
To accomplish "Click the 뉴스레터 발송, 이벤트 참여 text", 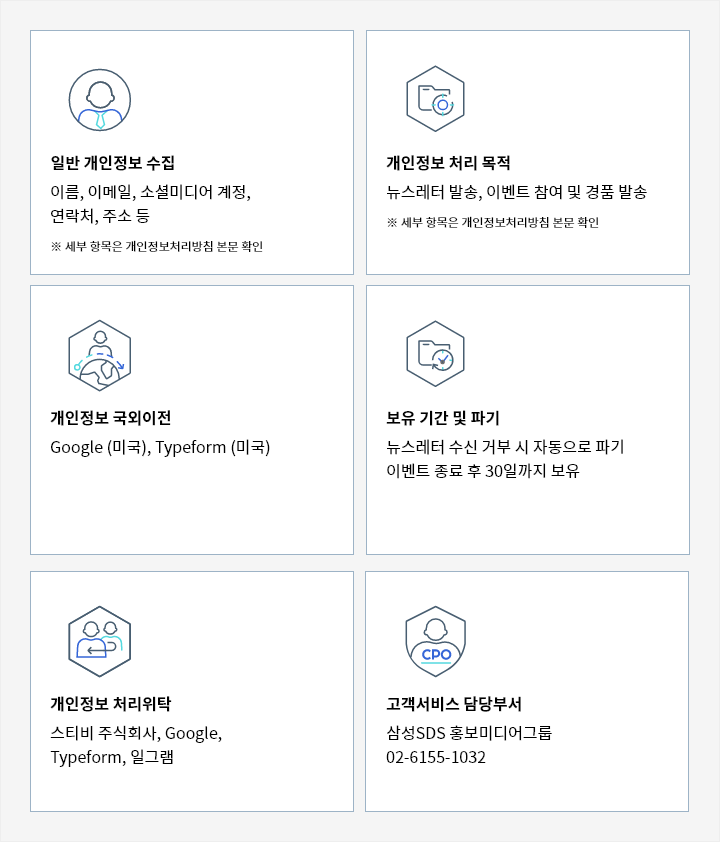I will [x=516, y=192].
